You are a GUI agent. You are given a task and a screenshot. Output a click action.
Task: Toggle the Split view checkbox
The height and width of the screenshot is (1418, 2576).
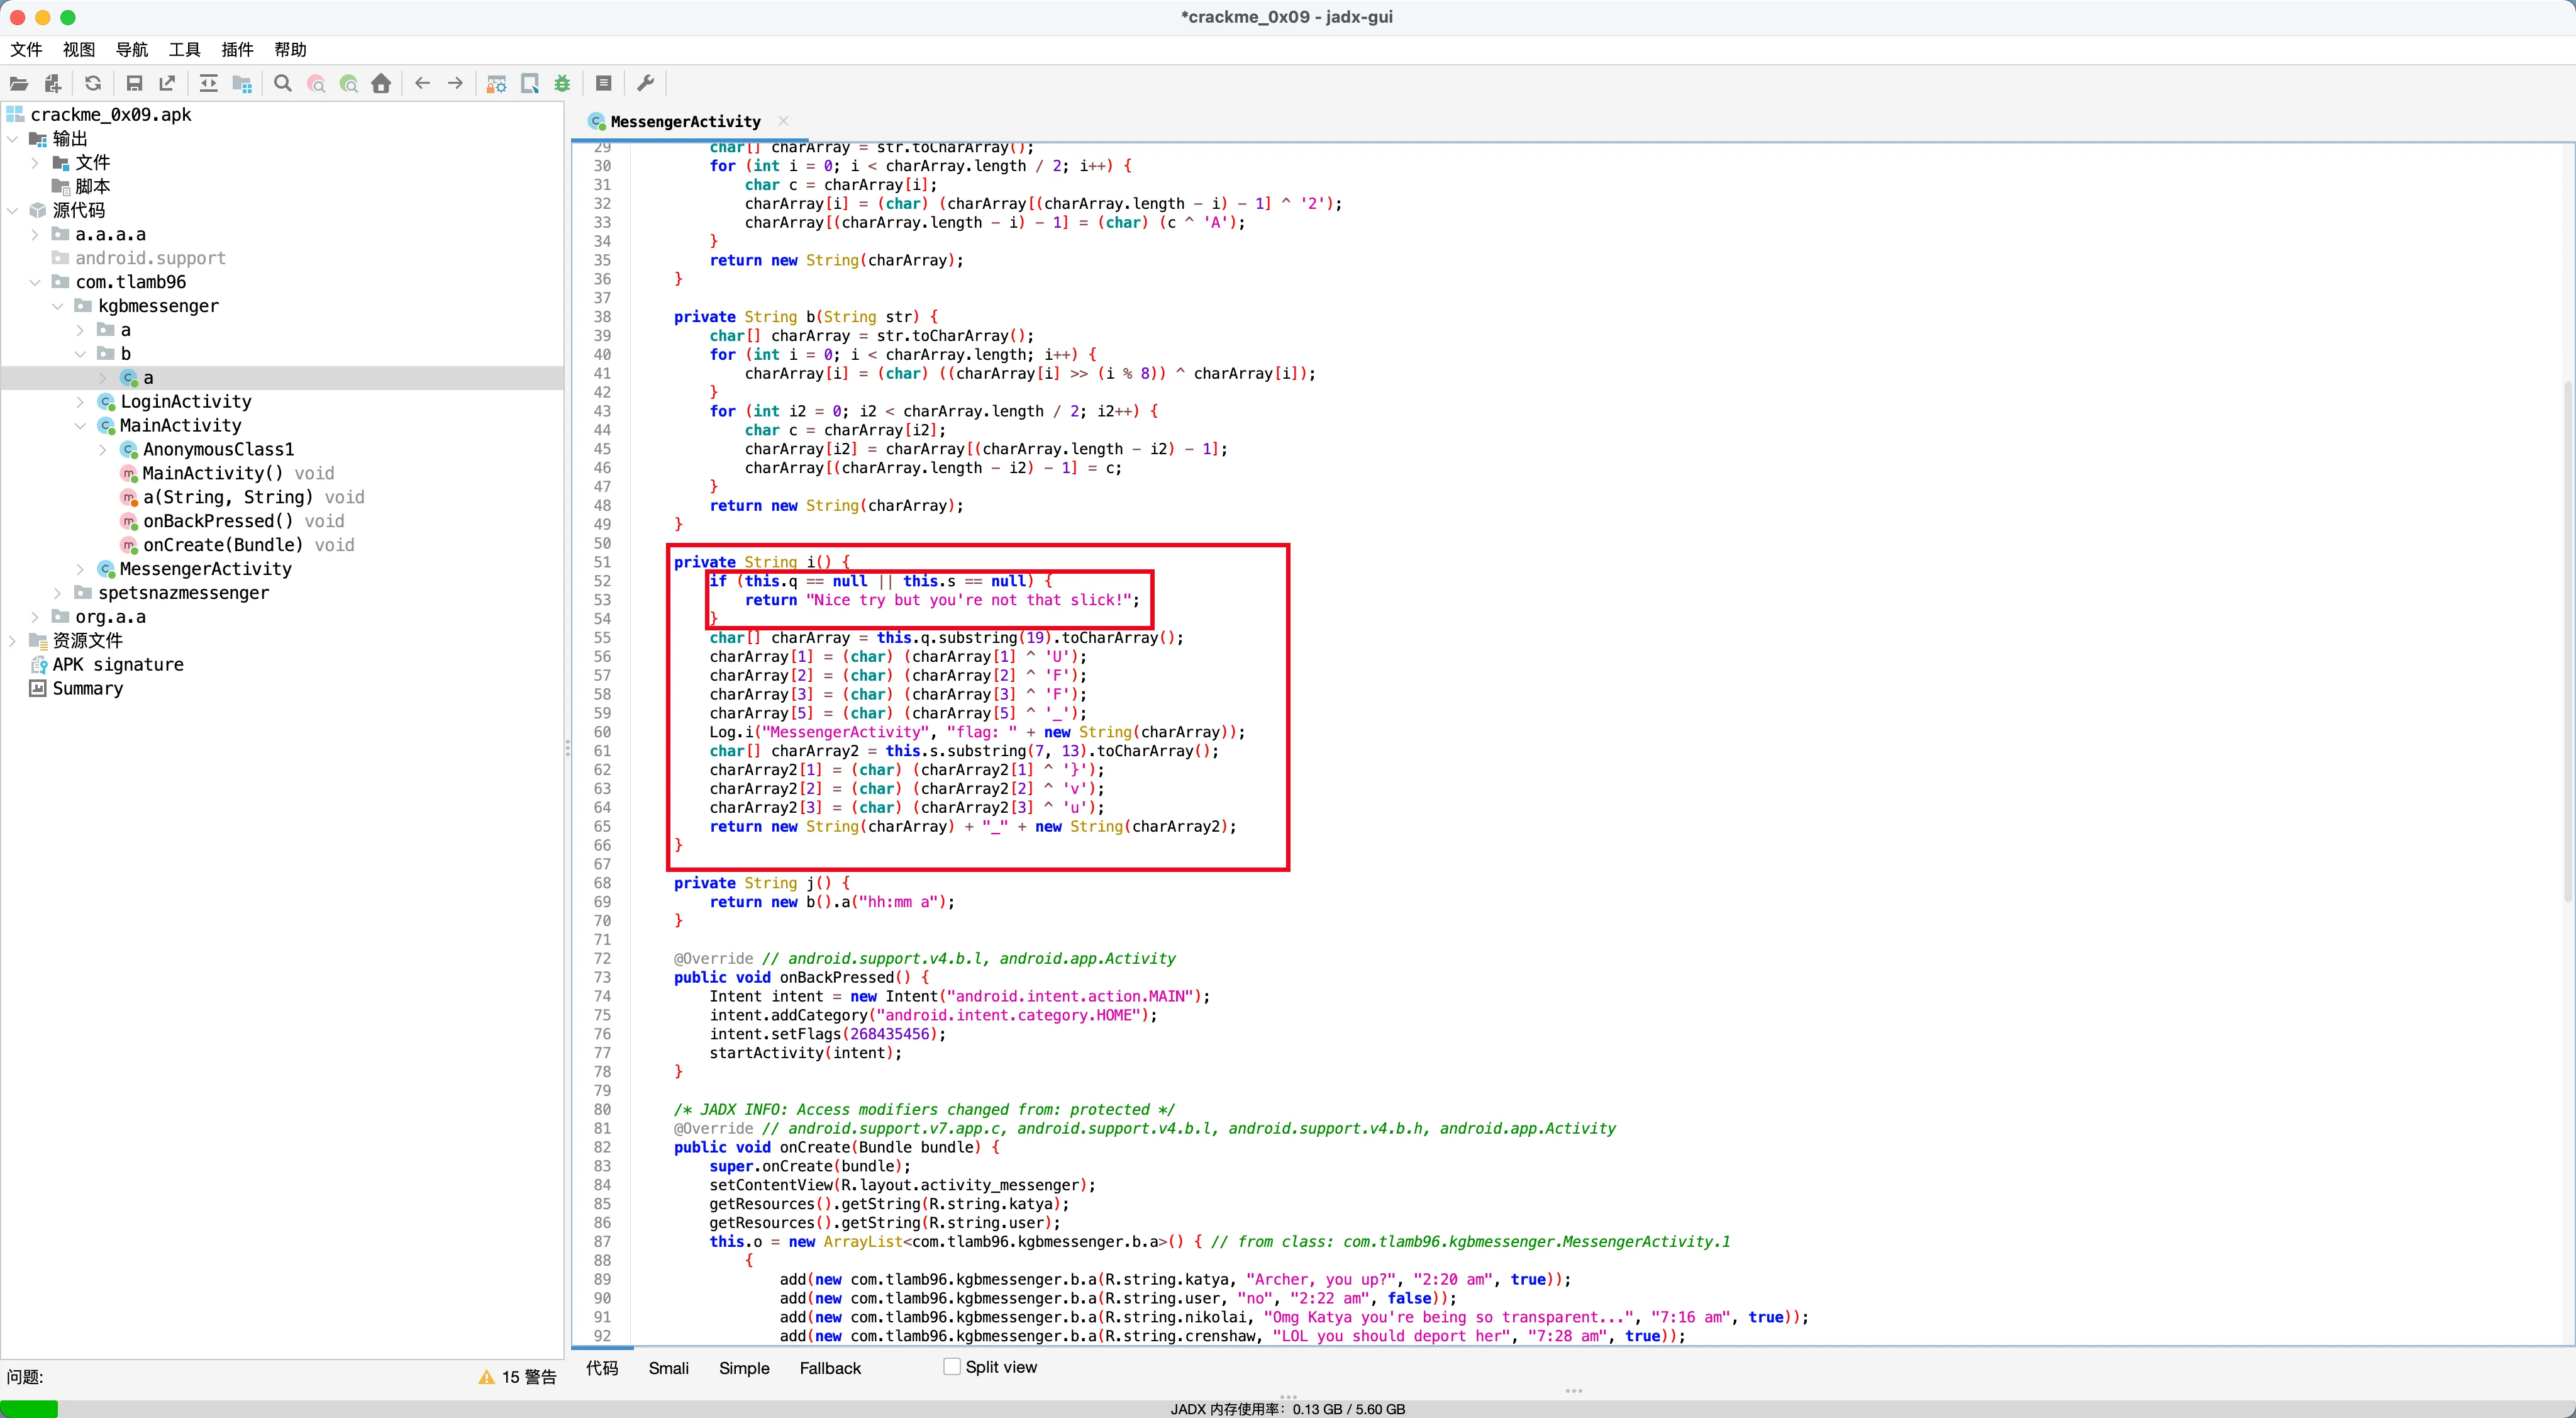point(952,1366)
